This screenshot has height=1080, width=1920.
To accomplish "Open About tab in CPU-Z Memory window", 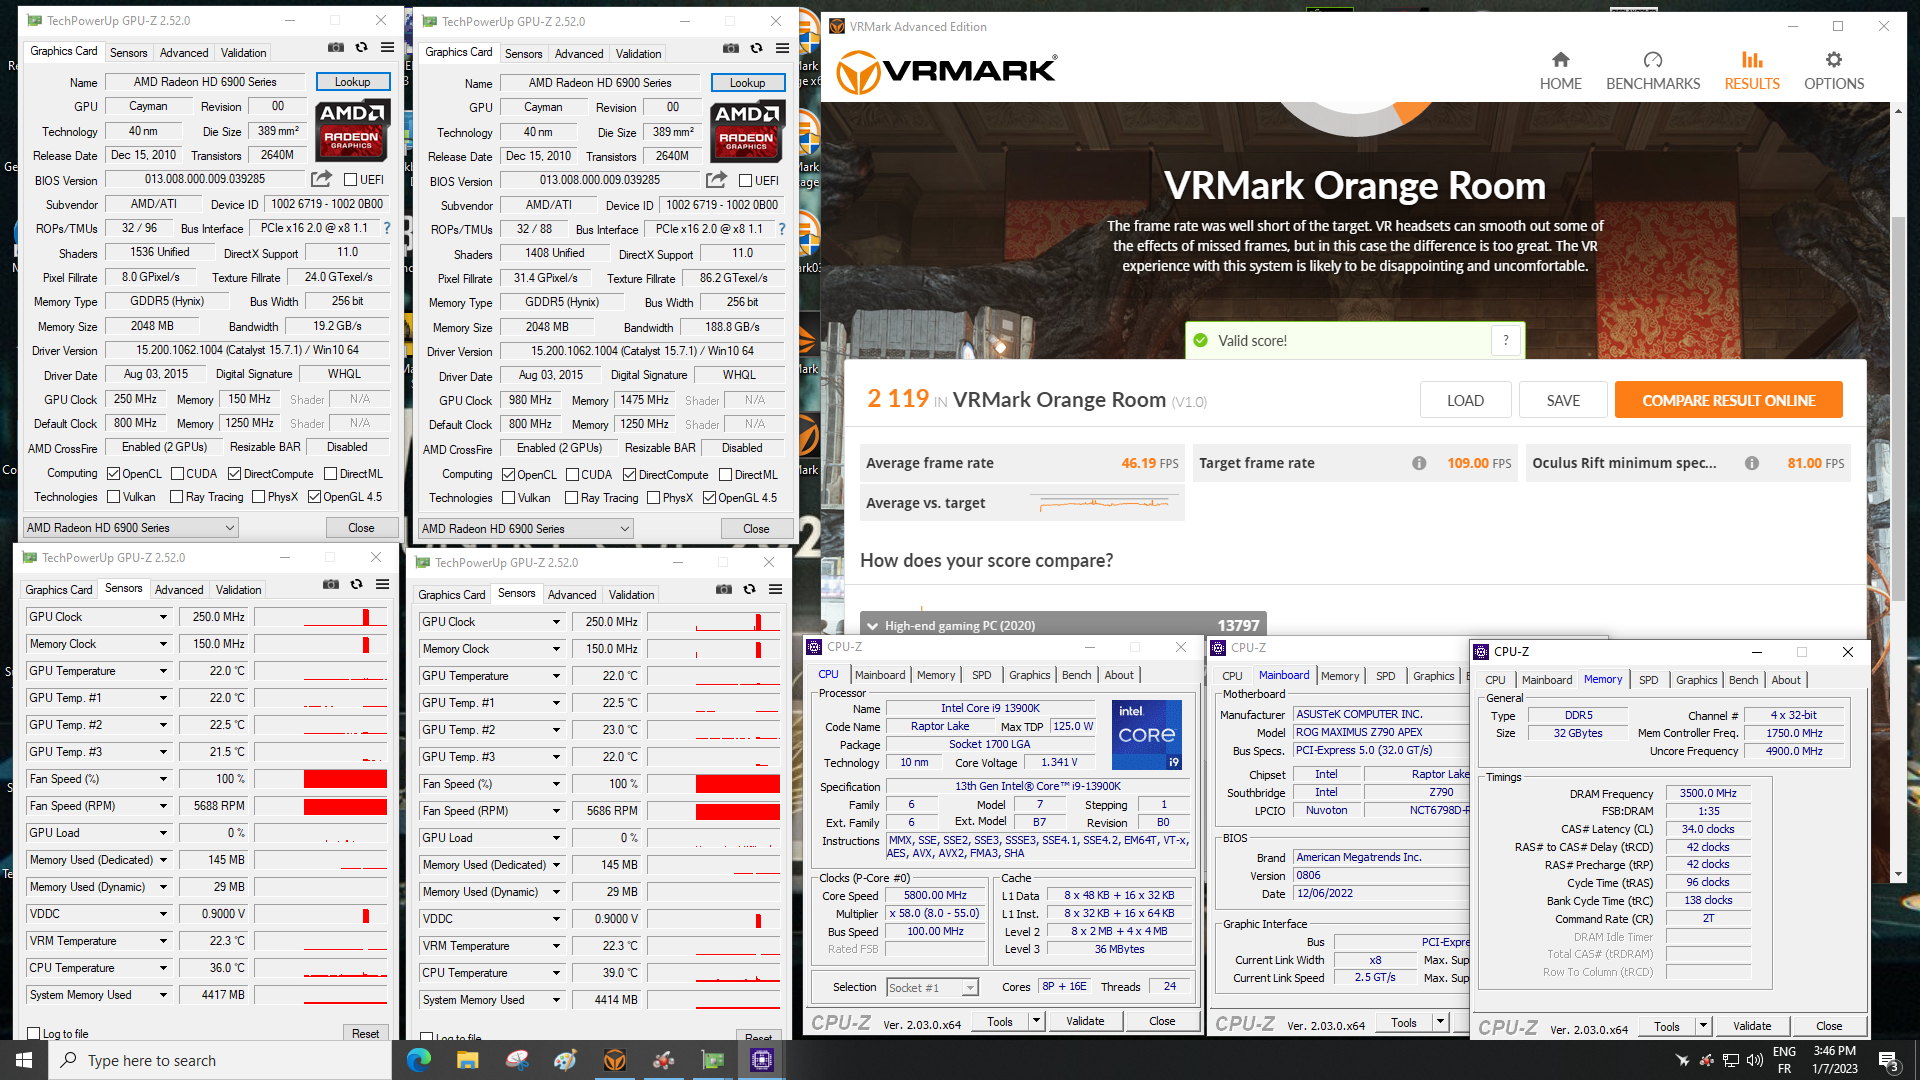I will click(x=1786, y=680).
